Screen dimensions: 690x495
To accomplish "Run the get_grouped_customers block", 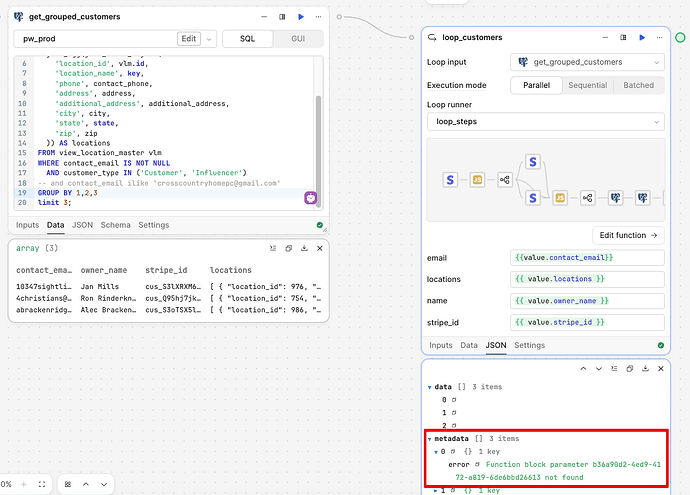I will point(301,17).
